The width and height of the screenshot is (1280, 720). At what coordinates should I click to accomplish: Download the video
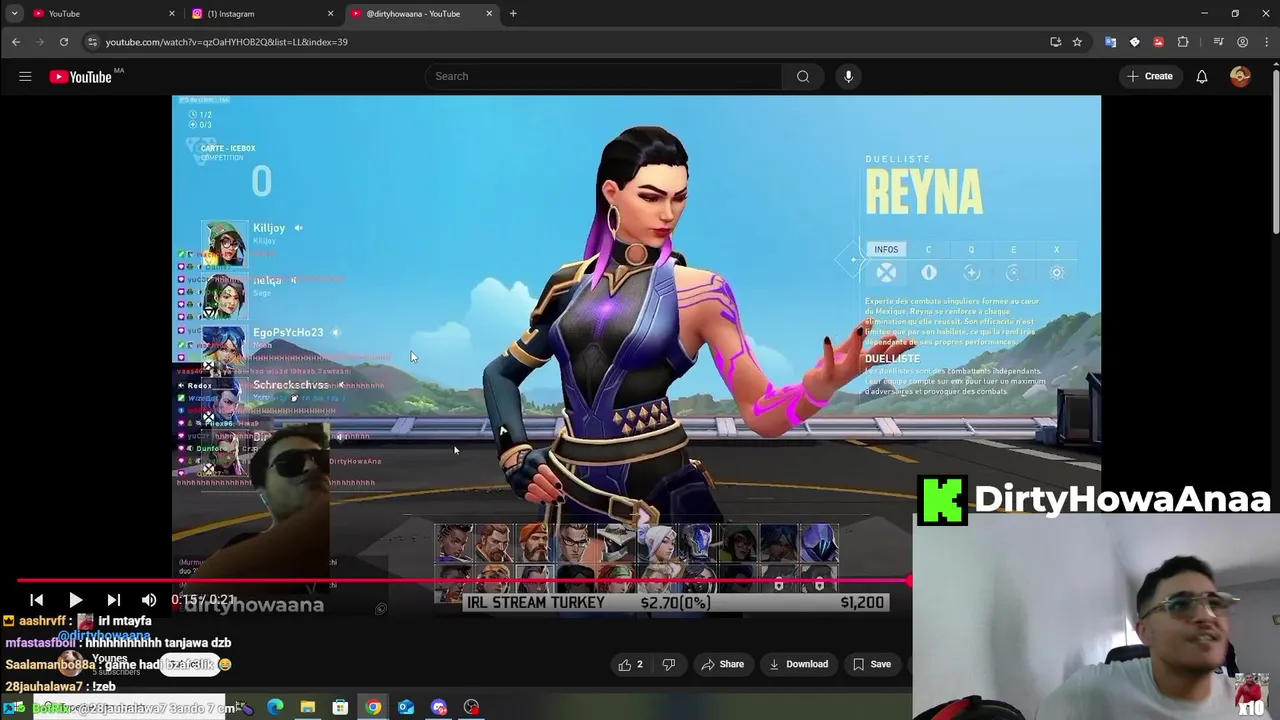click(798, 664)
